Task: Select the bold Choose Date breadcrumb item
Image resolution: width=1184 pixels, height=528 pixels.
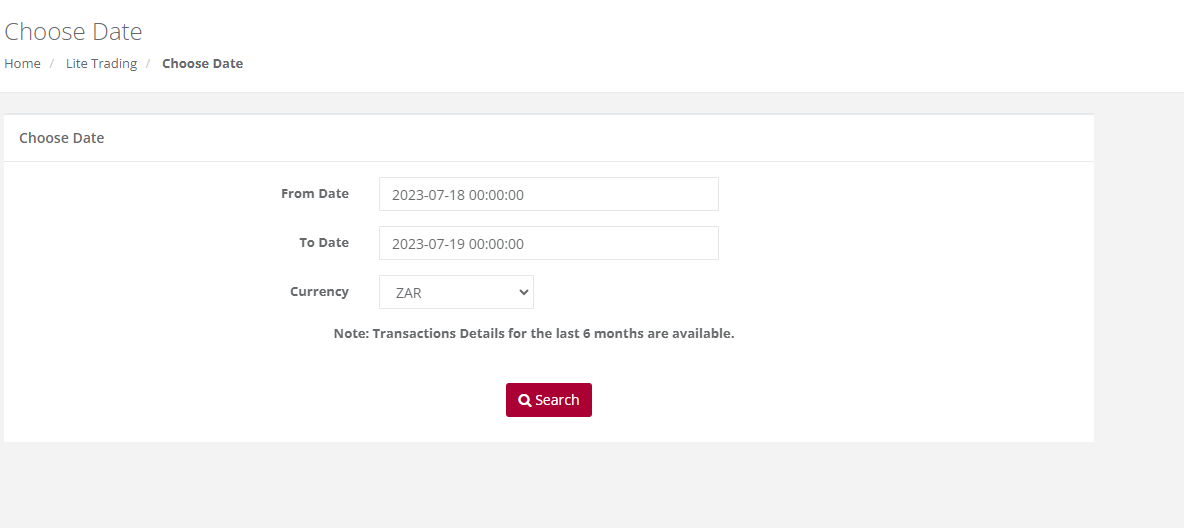Action: 202,63
